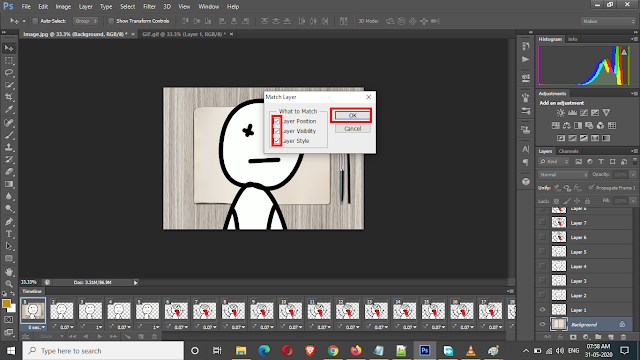Hide the Background layer visibility eye

point(542,324)
